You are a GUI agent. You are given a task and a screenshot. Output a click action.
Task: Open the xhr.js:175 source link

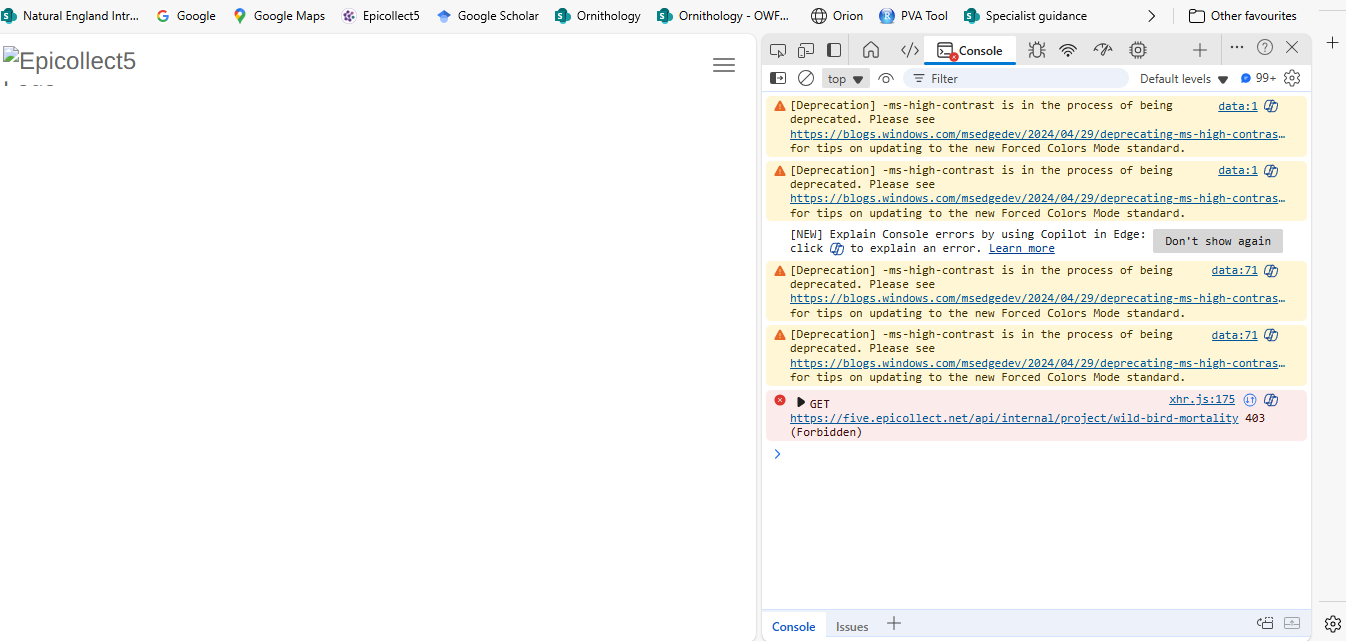(1201, 399)
